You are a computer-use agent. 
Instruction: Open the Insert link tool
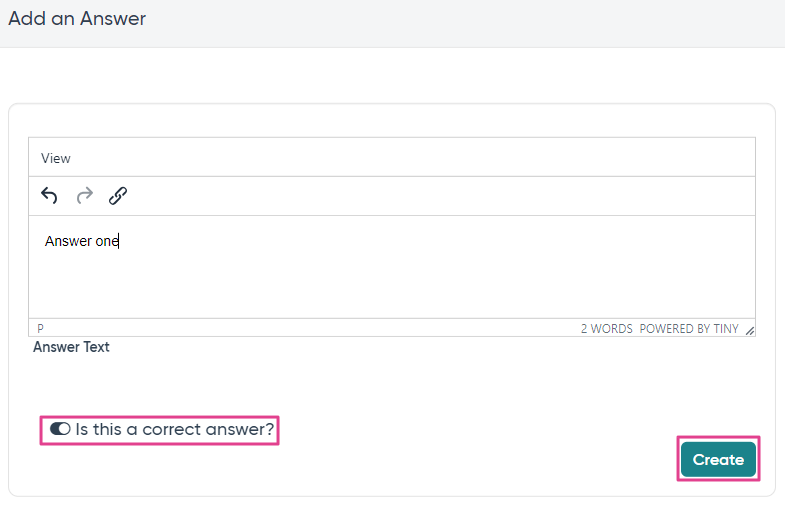118,196
